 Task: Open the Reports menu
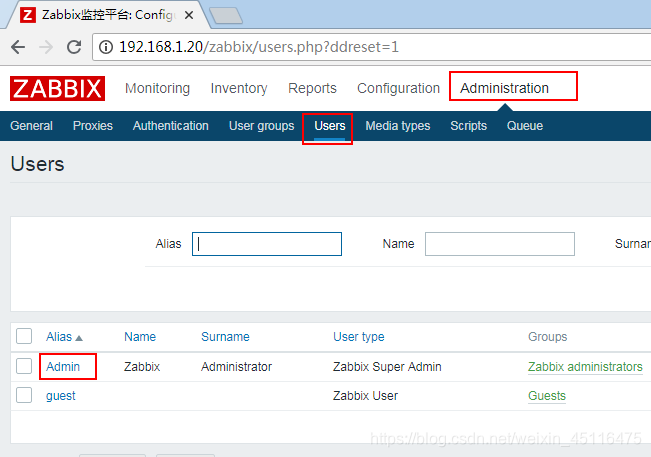(x=312, y=88)
